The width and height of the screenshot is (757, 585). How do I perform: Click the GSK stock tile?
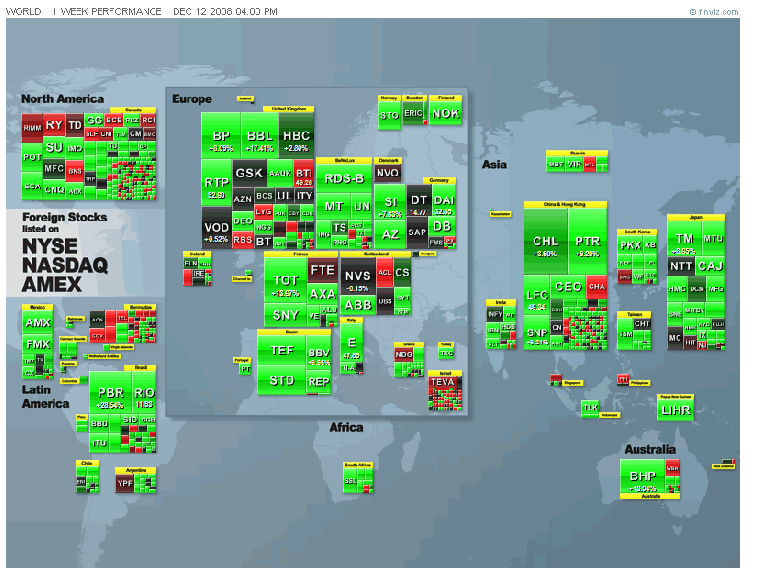[249, 173]
